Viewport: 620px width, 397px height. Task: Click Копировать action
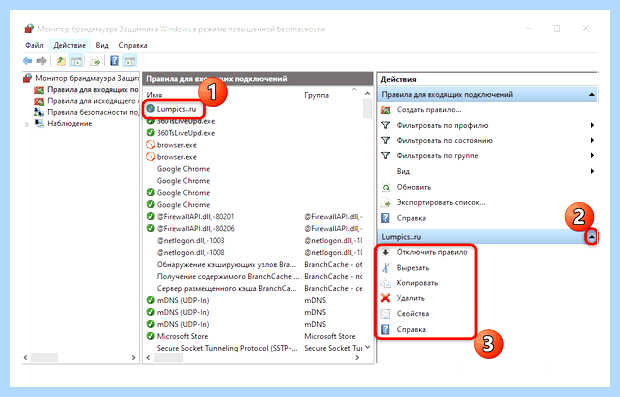(417, 283)
